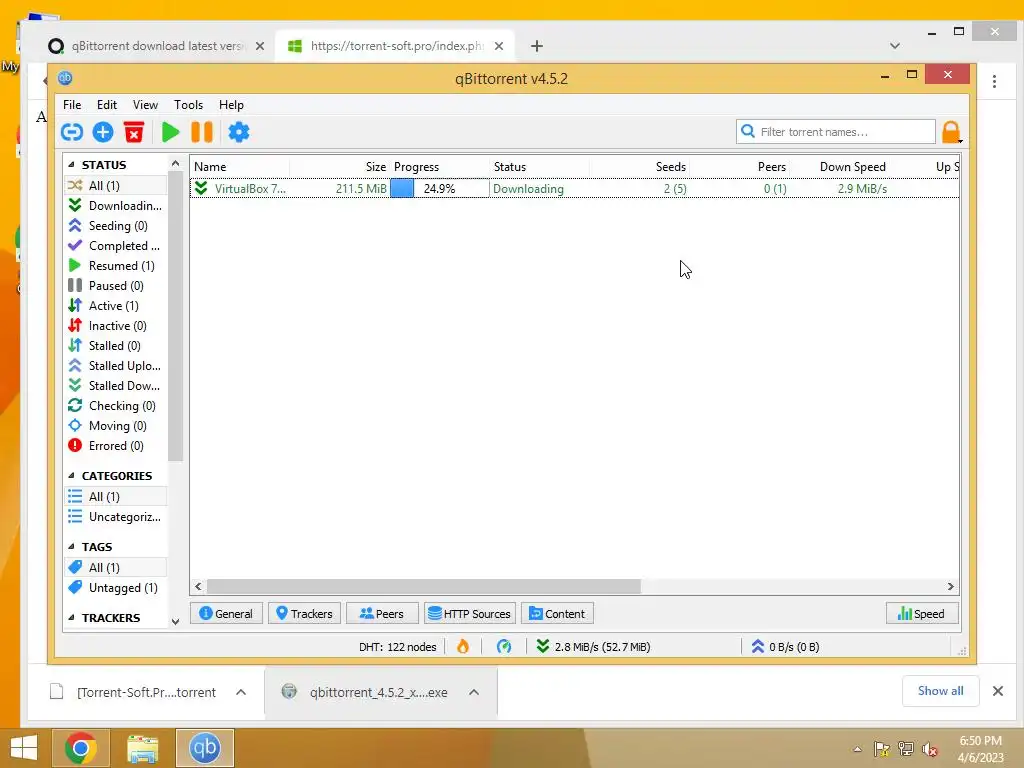Sort by Seeds column header
Viewport: 1024px width, 768px height.
pos(639,167)
